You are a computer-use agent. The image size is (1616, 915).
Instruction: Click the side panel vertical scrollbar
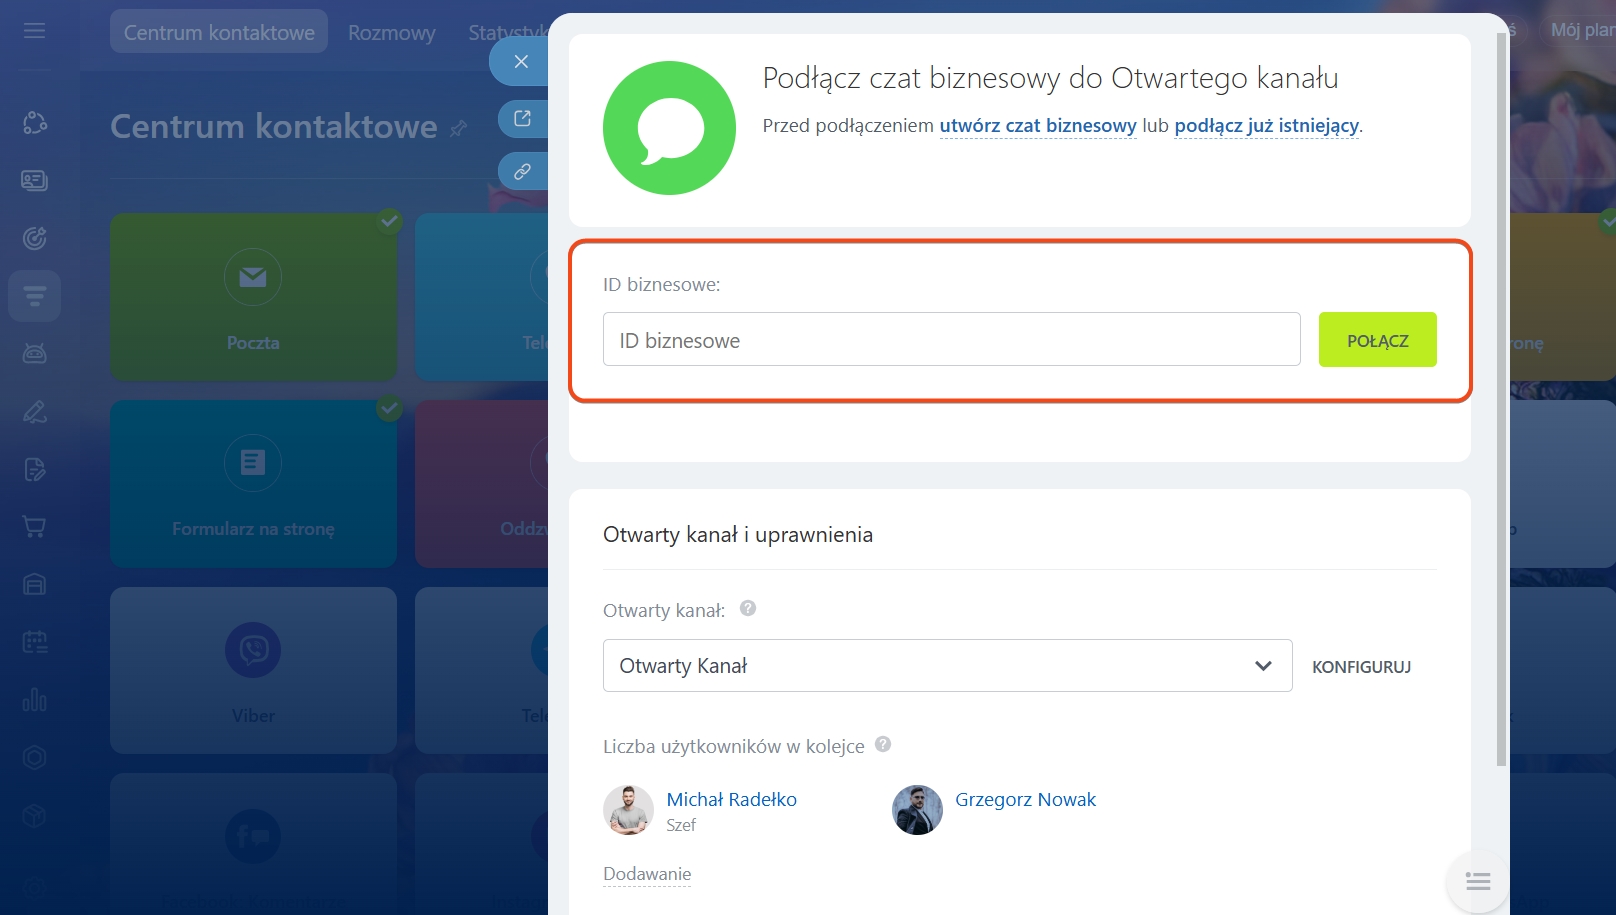(1501, 400)
